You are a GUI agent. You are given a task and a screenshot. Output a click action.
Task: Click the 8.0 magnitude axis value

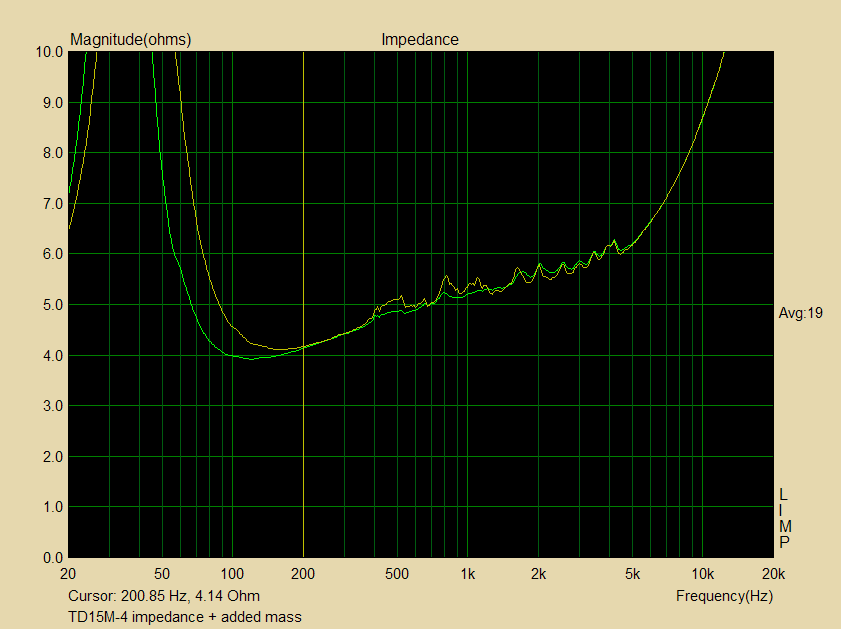pyautogui.click(x=53, y=153)
